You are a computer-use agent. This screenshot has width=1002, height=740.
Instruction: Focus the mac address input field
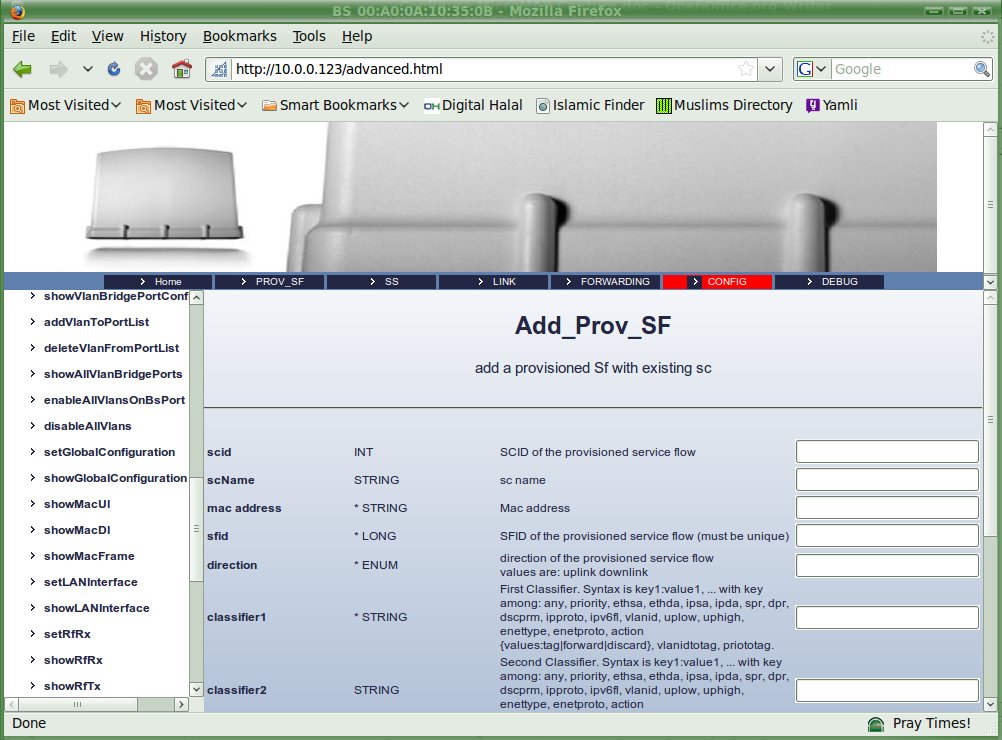tap(886, 508)
